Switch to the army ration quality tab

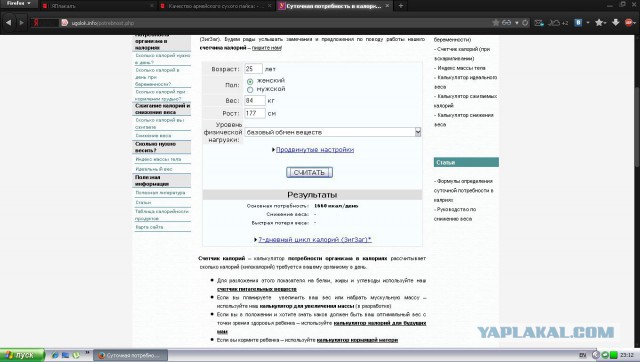[x=216, y=6]
